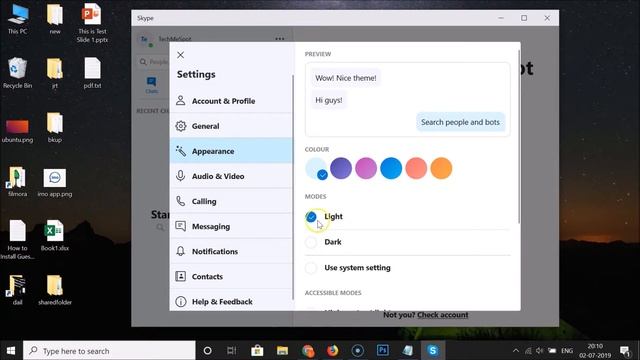This screenshot has height=360, width=640.
Task: Click the 'Hi guys!' preview message
Action: coord(329,100)
